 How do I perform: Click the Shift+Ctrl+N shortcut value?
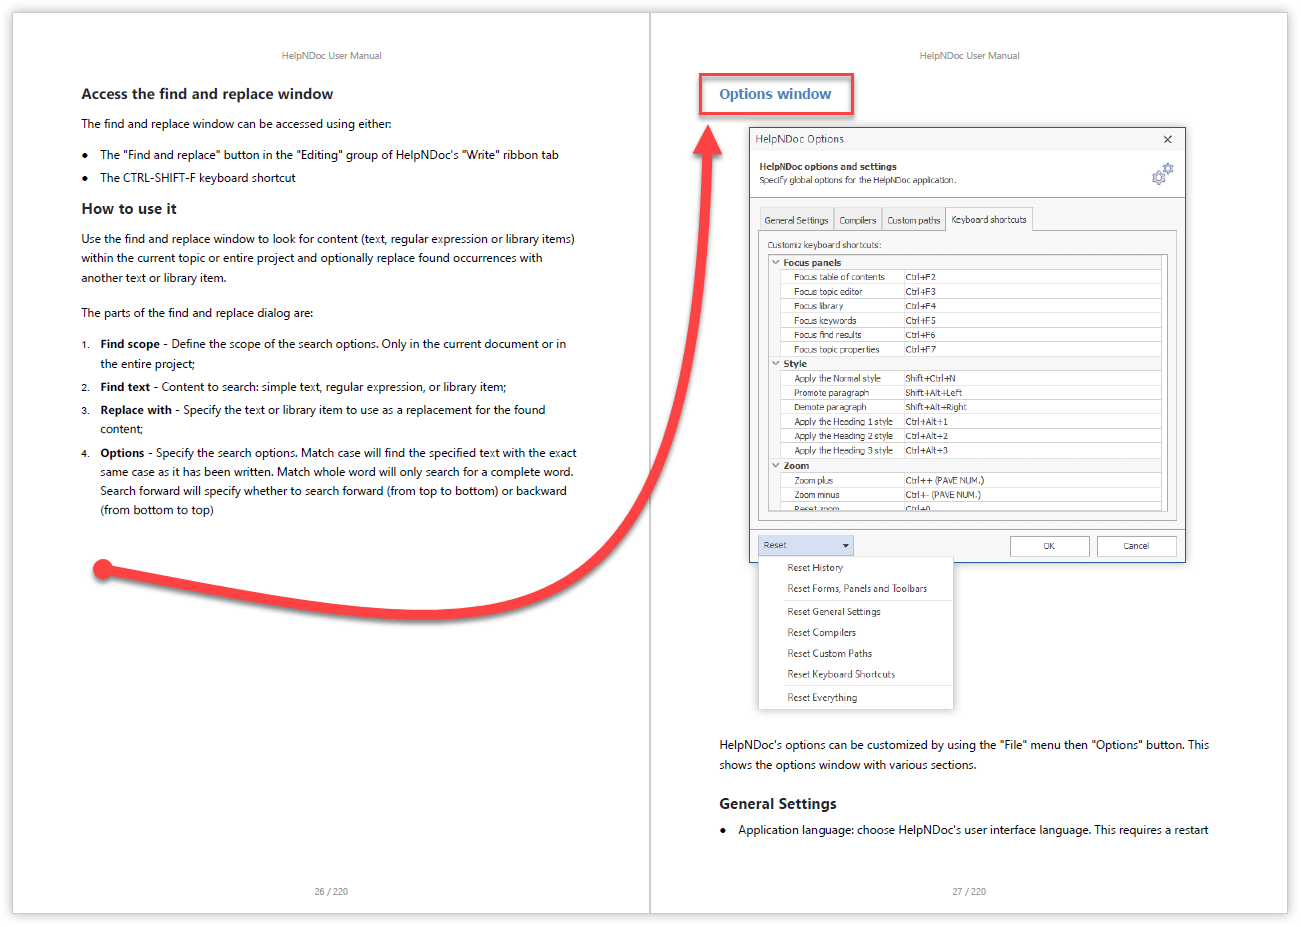click(x=930, y=379)
